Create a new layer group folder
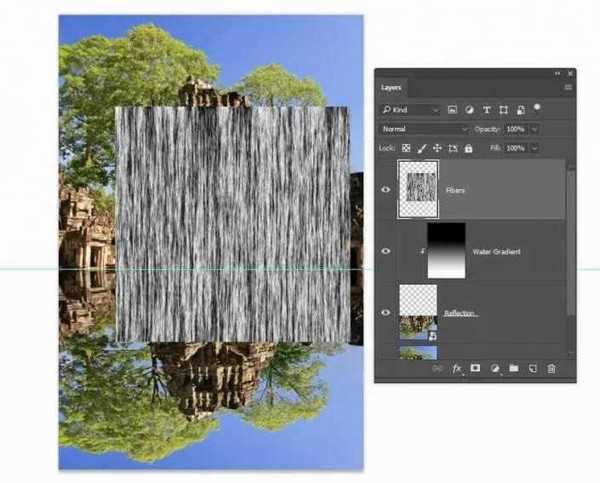Screen dimensions: 600x483 click(513, 368)
